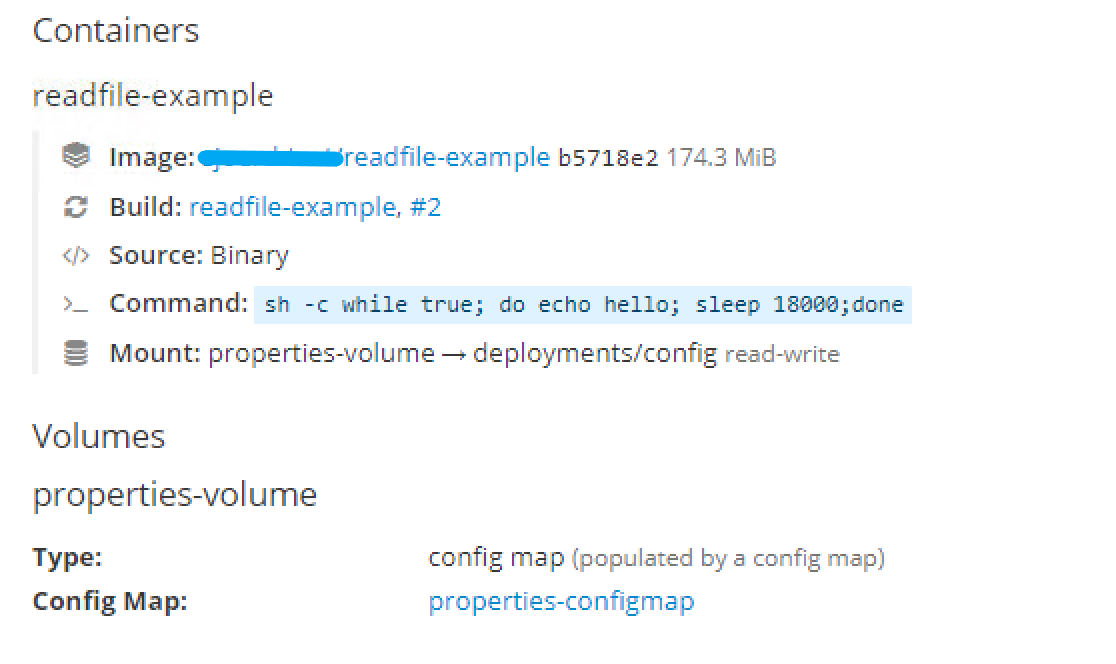Click the Volumes section heading

tap(99, 436)
